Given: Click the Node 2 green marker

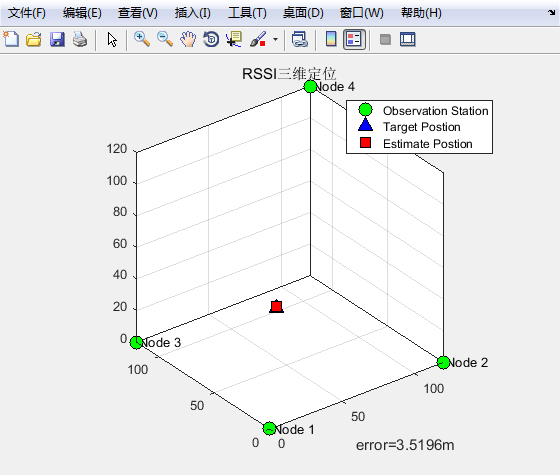Looking at the screenshot, I should tap(443, 362).
